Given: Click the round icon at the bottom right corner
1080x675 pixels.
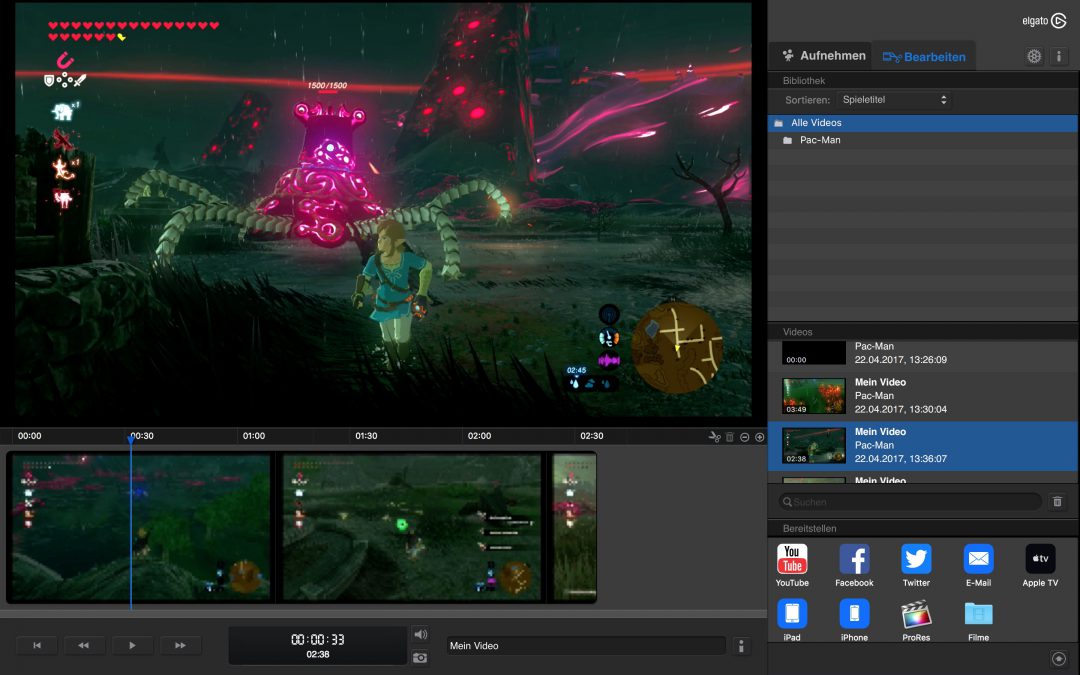Looking at the screenshot, I should (x=1059, y=658).
